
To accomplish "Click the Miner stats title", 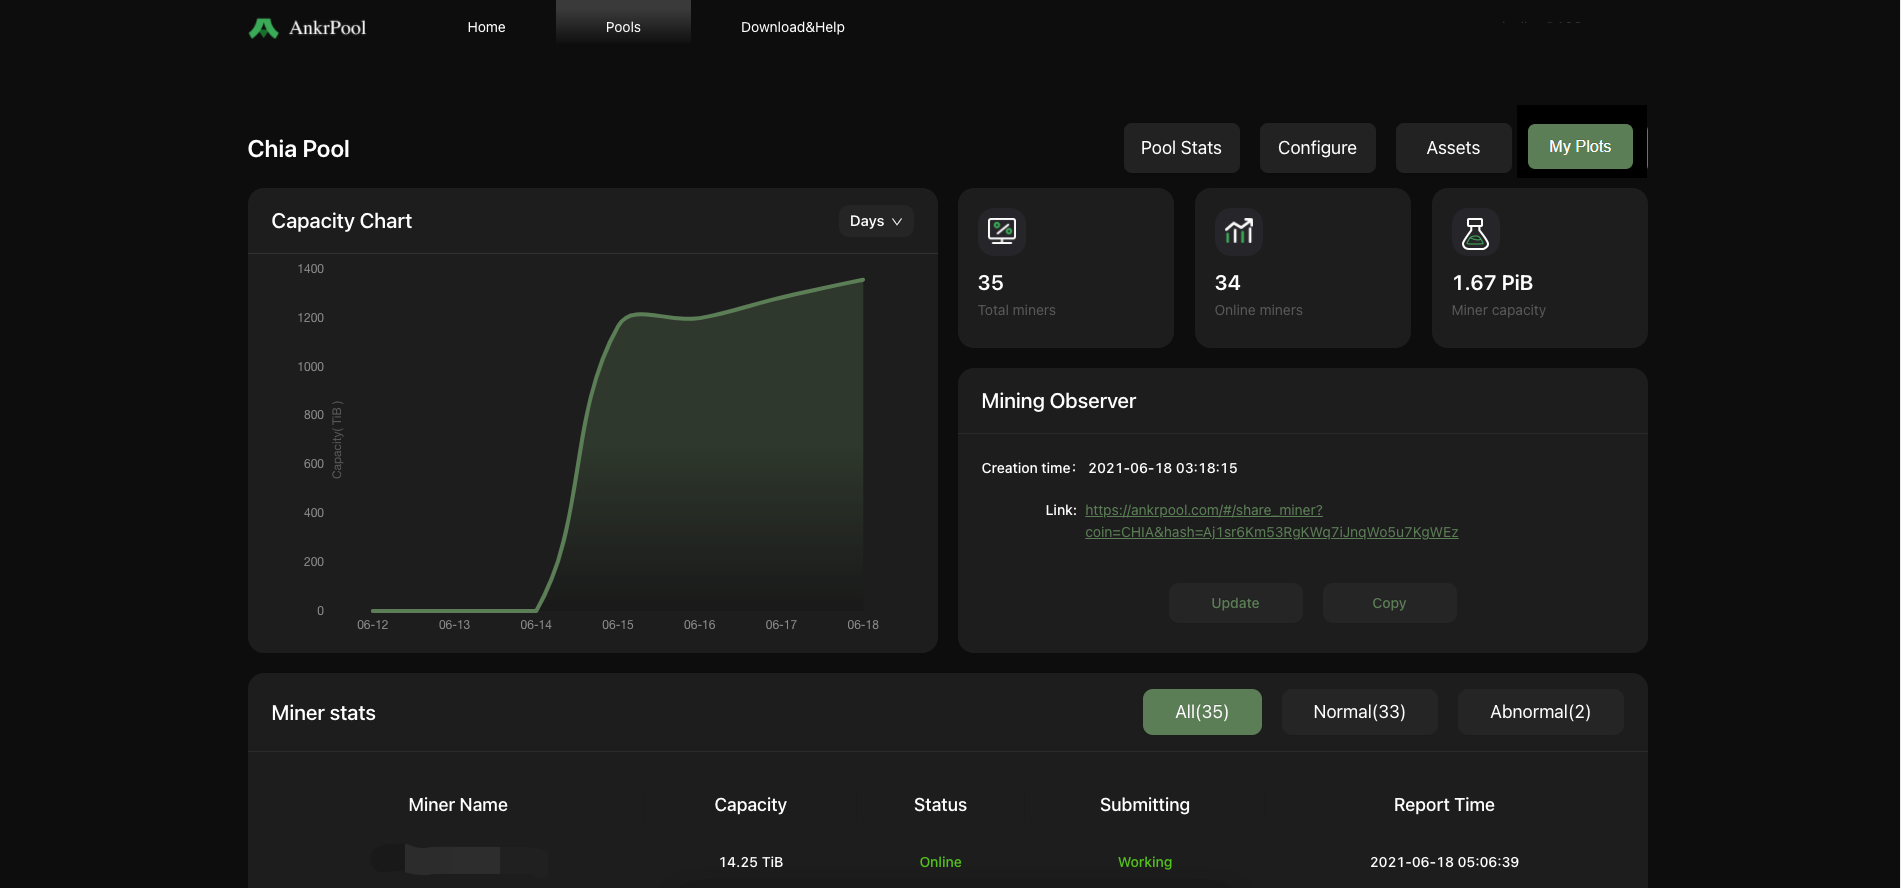I will coord(323,713).
